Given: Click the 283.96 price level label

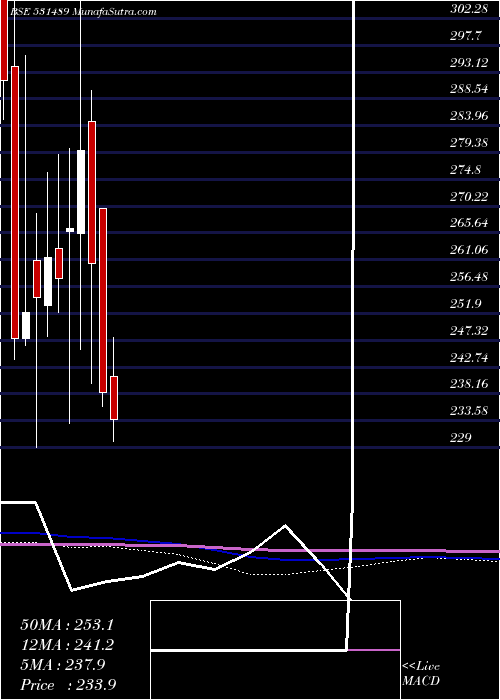Looking at the screenshot, I should click(x=468, y=116).
